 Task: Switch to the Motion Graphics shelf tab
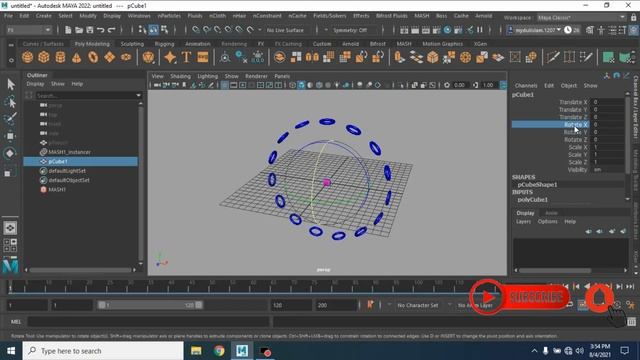442,44
